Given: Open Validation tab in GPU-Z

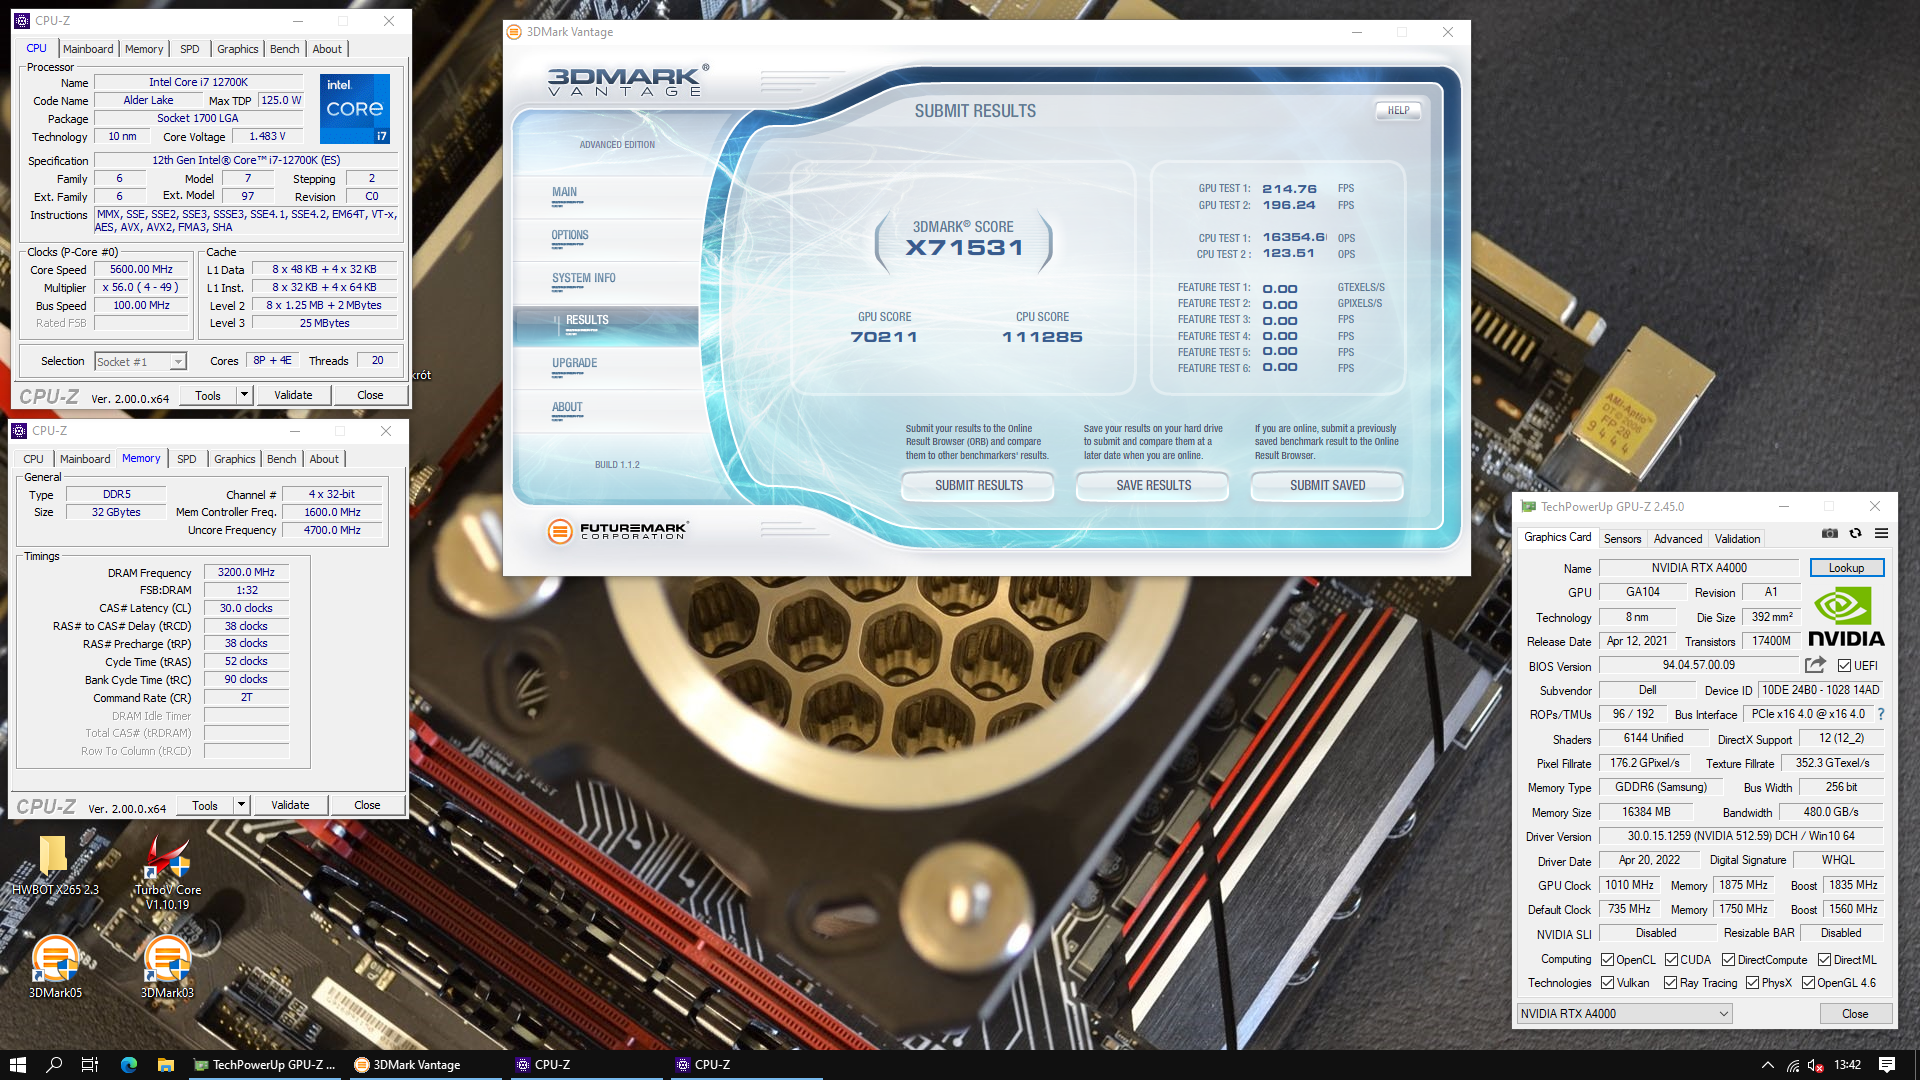Looking at the screenshot, I should pos(1737,539).
